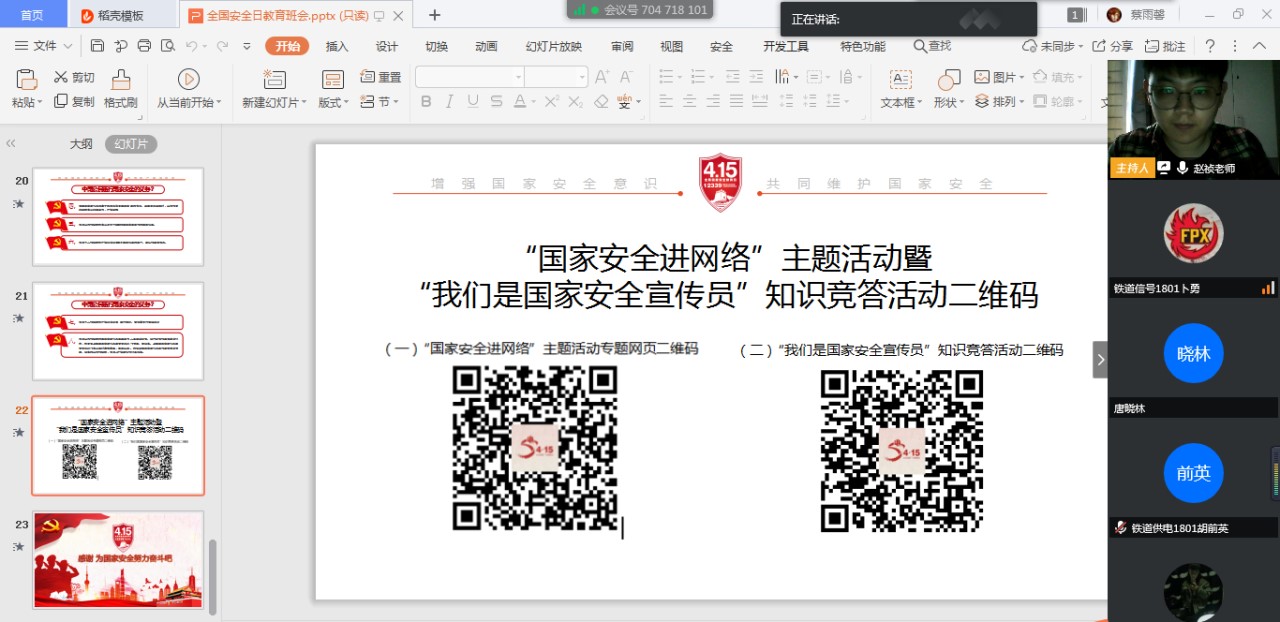The width and height of the screenshot is (1280, 622).
Task: Open the File (文件) menu dropdown
Action: 45,46
